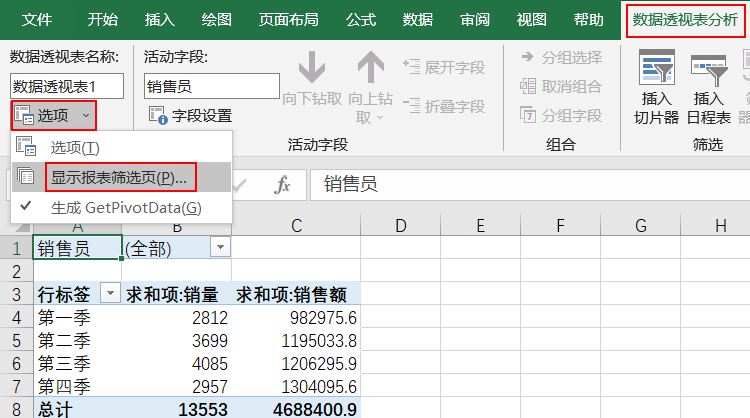Select the 数据透视表分析 tab
Image resolution: width=750 pixels, height=418 pixels.
(685, 20)
